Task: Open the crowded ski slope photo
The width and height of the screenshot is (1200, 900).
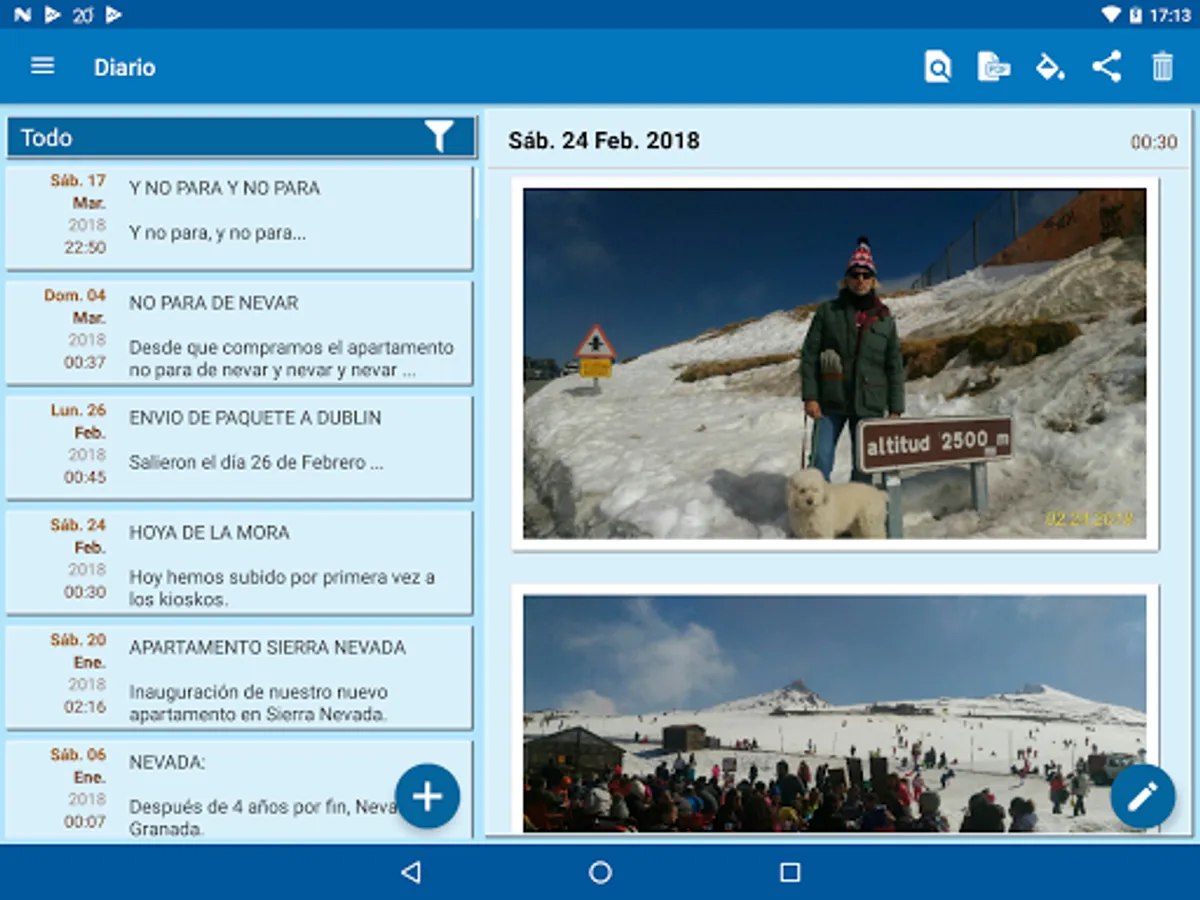Action: click(835, 712)
